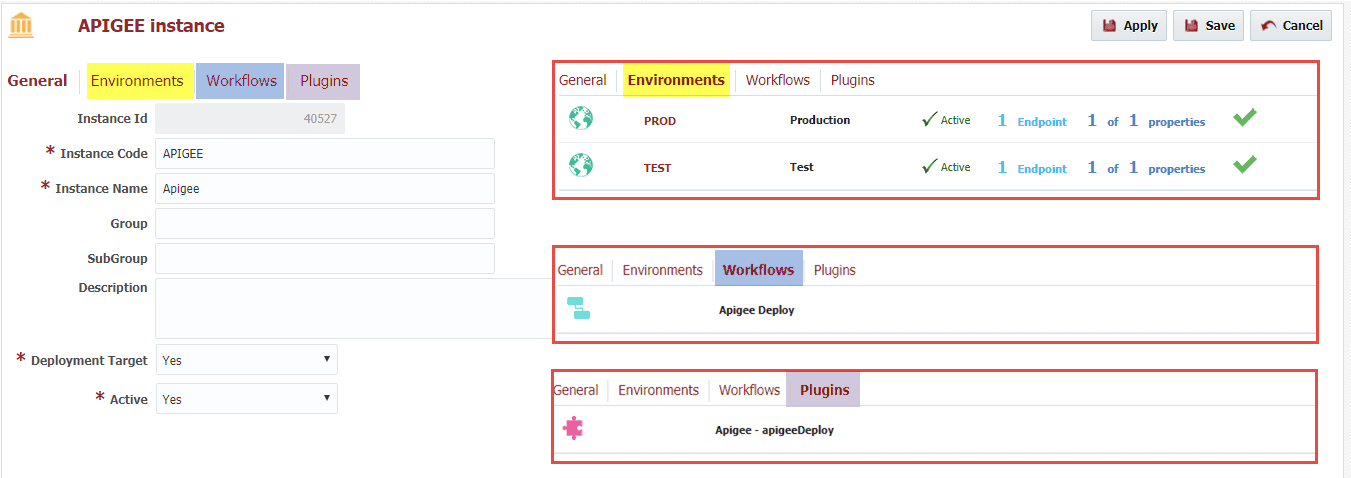1351x478 pixels.
Task: Click the Group input field
Action: [325, 224]
